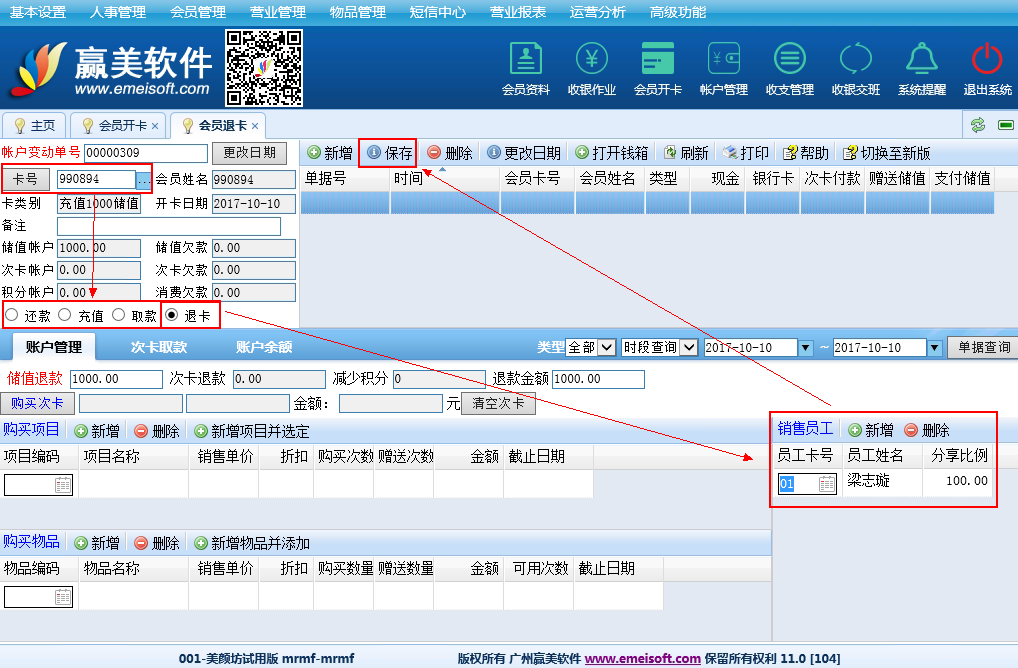Close the 会员退卡 tab

coord(255,126)
